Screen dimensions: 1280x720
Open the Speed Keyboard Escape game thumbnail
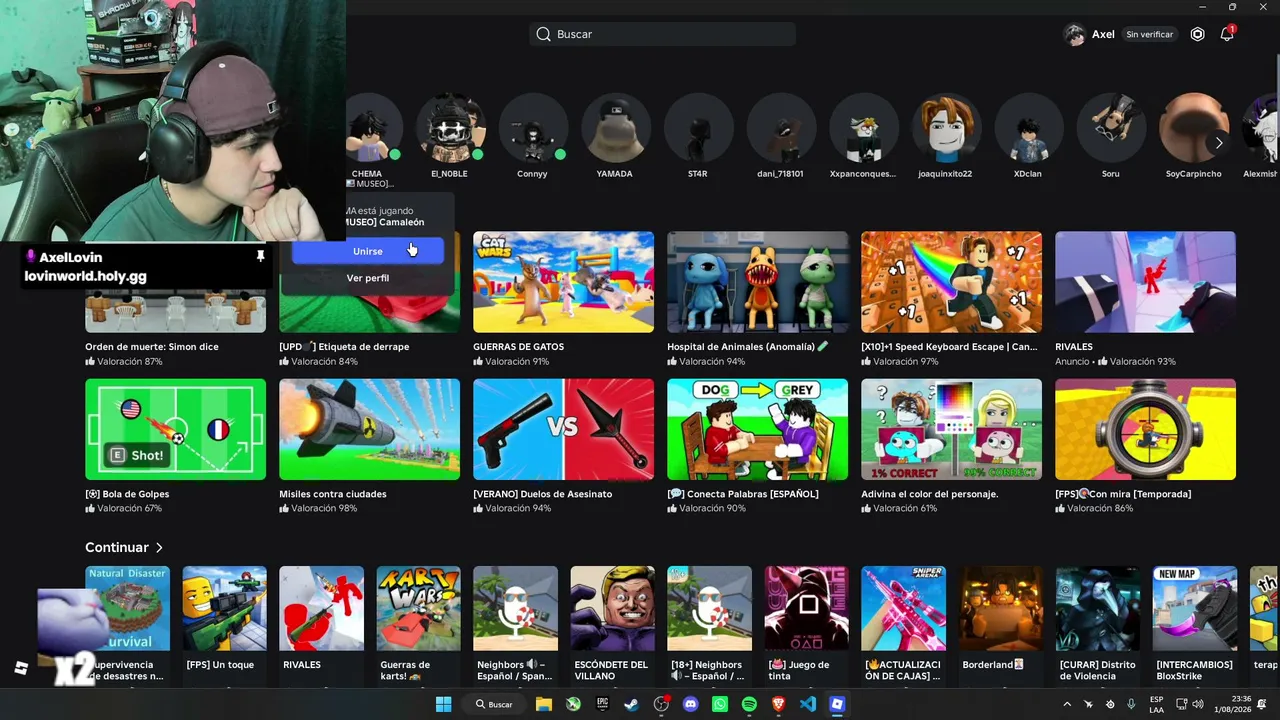[952, 282]
